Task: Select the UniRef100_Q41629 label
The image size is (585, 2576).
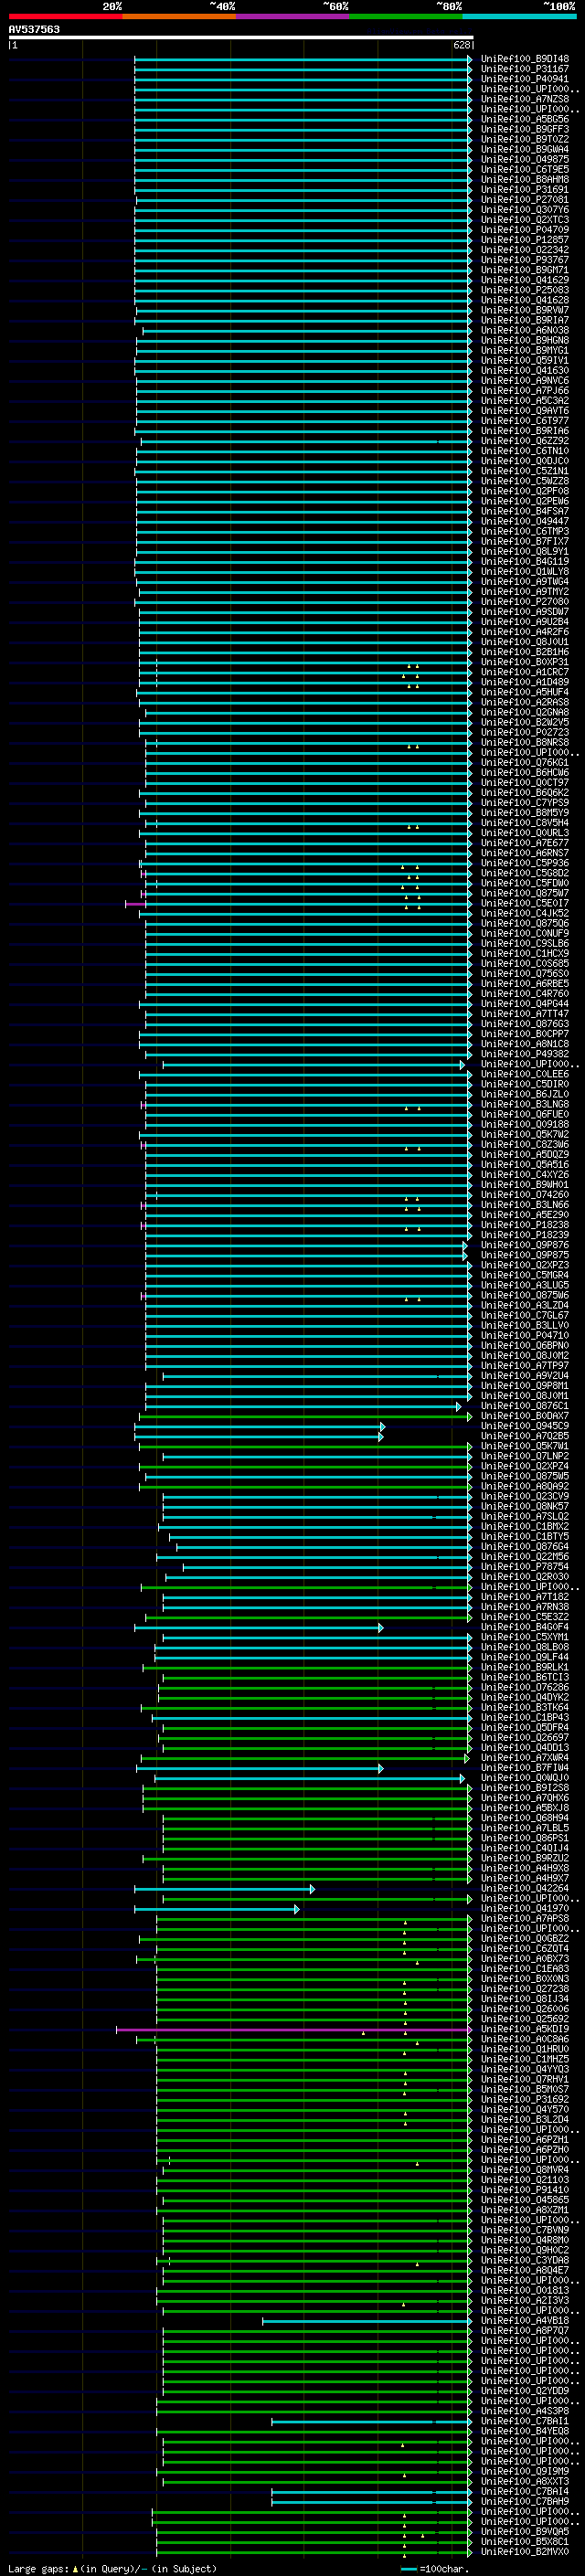Action: (525, 280)
